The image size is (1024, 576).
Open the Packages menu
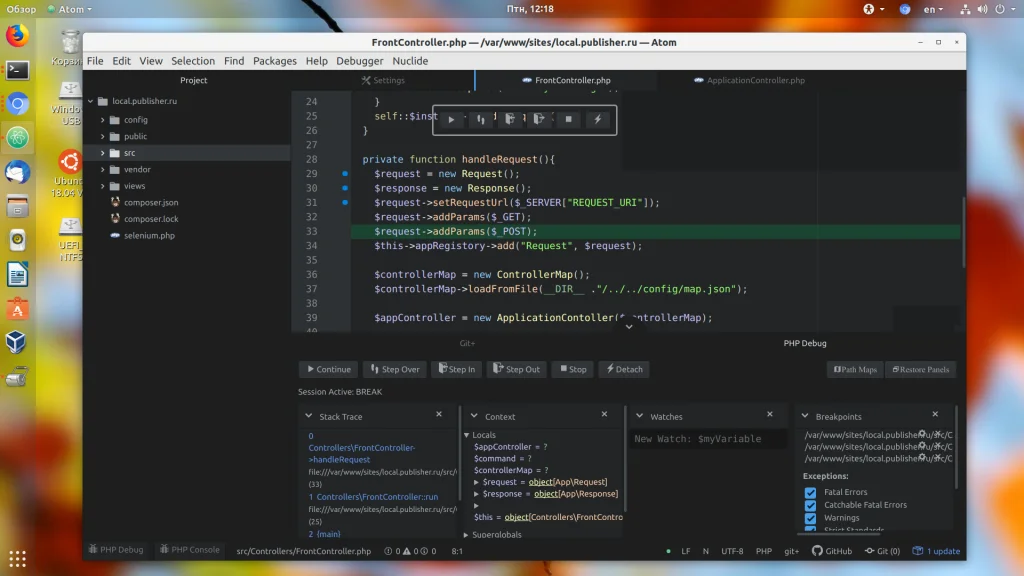(x=274, y=61)
